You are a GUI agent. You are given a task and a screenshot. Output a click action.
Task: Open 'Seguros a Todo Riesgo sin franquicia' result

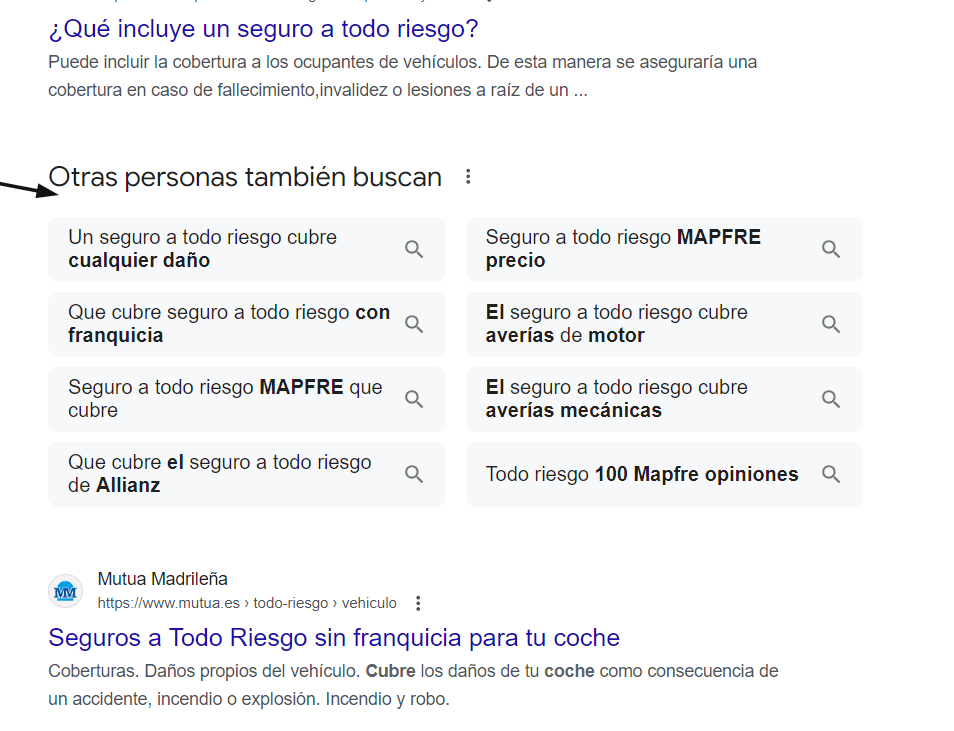334,638
